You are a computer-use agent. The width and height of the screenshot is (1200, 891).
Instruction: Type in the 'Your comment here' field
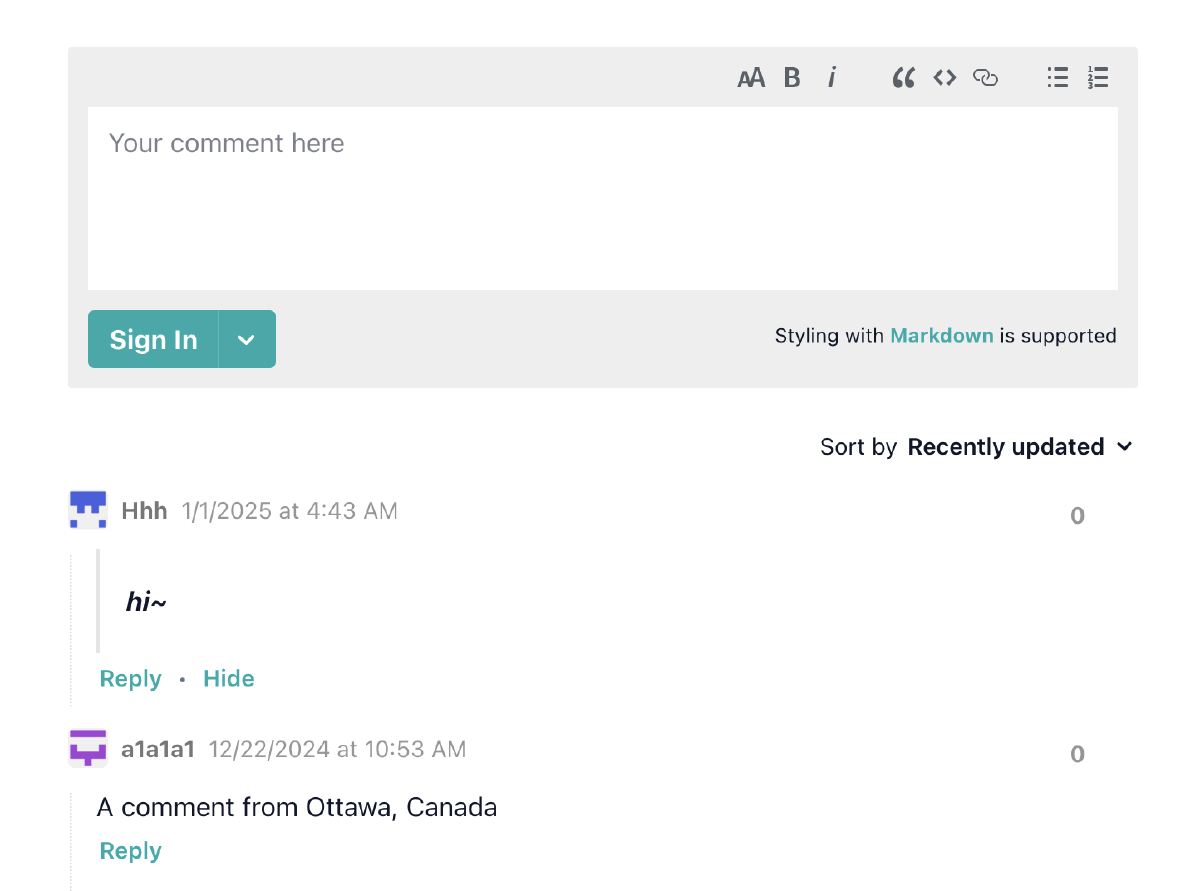(x=602, y=198)
